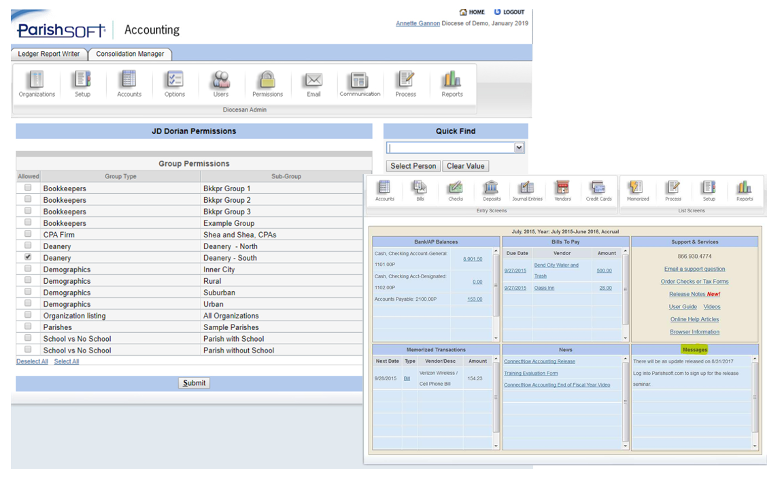Enable Deanery - North checkbox

coord(28,245)
